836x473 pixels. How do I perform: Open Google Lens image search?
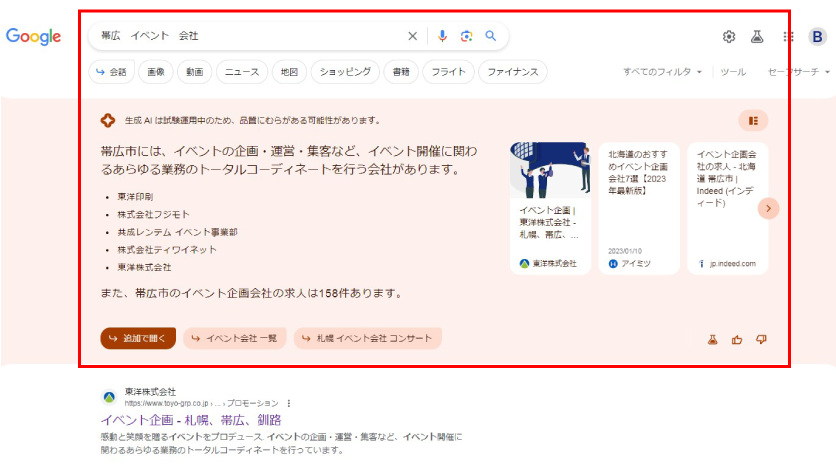(x=466, y=36)
